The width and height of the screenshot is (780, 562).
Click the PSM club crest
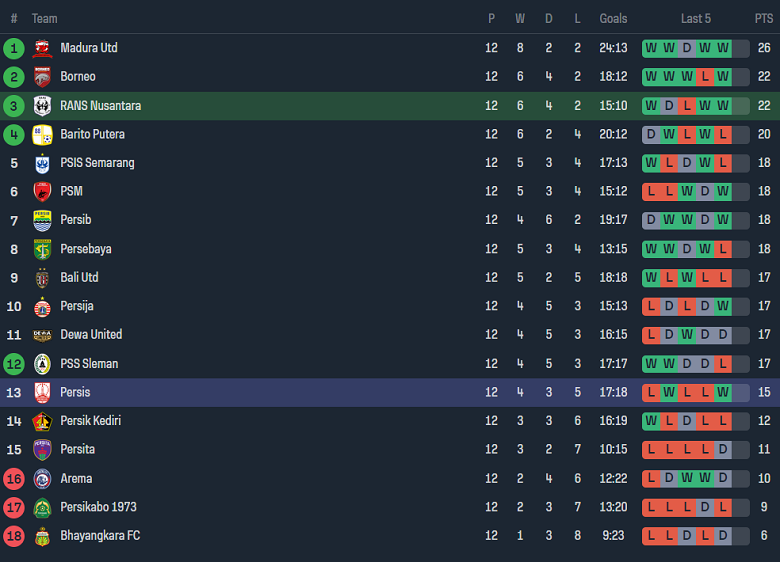pyautogui.click(x=42, y=192)
